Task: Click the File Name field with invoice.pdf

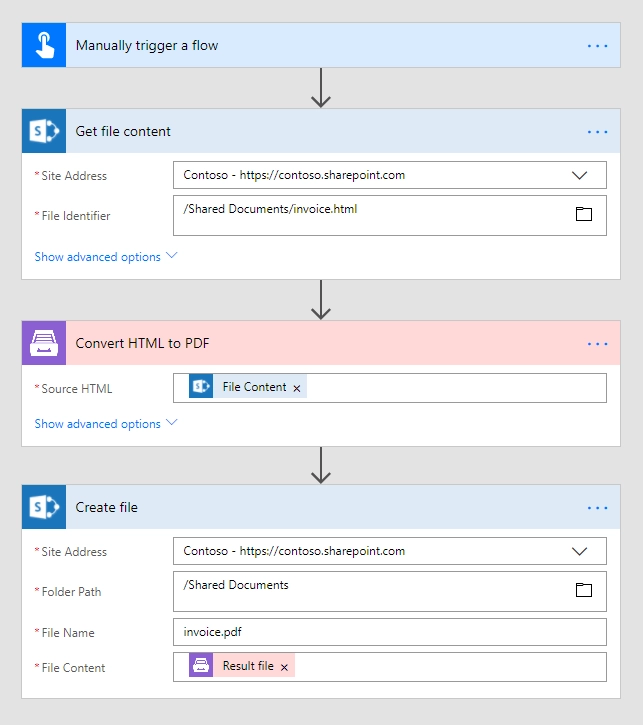Action: pyautogui.click(x=390, y=632)
